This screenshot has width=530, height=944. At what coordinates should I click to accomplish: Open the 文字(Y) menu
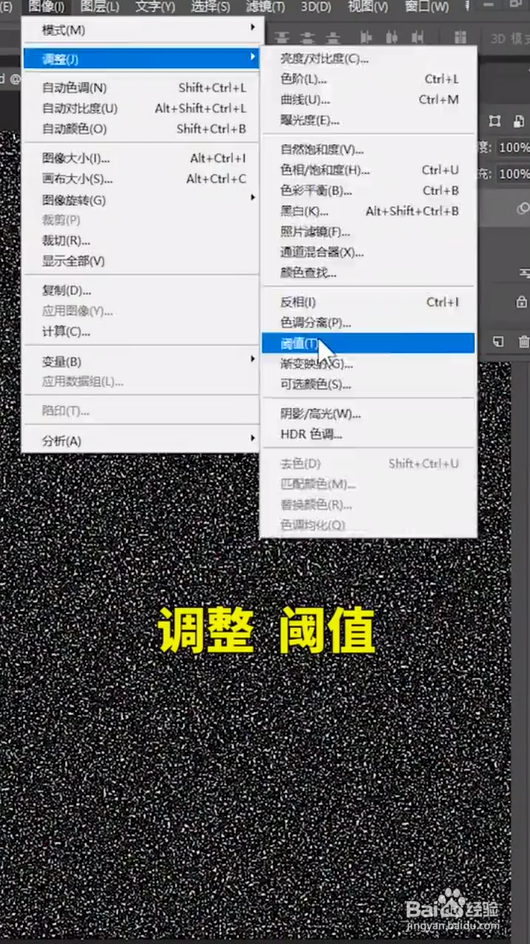(x=155, y=7)
